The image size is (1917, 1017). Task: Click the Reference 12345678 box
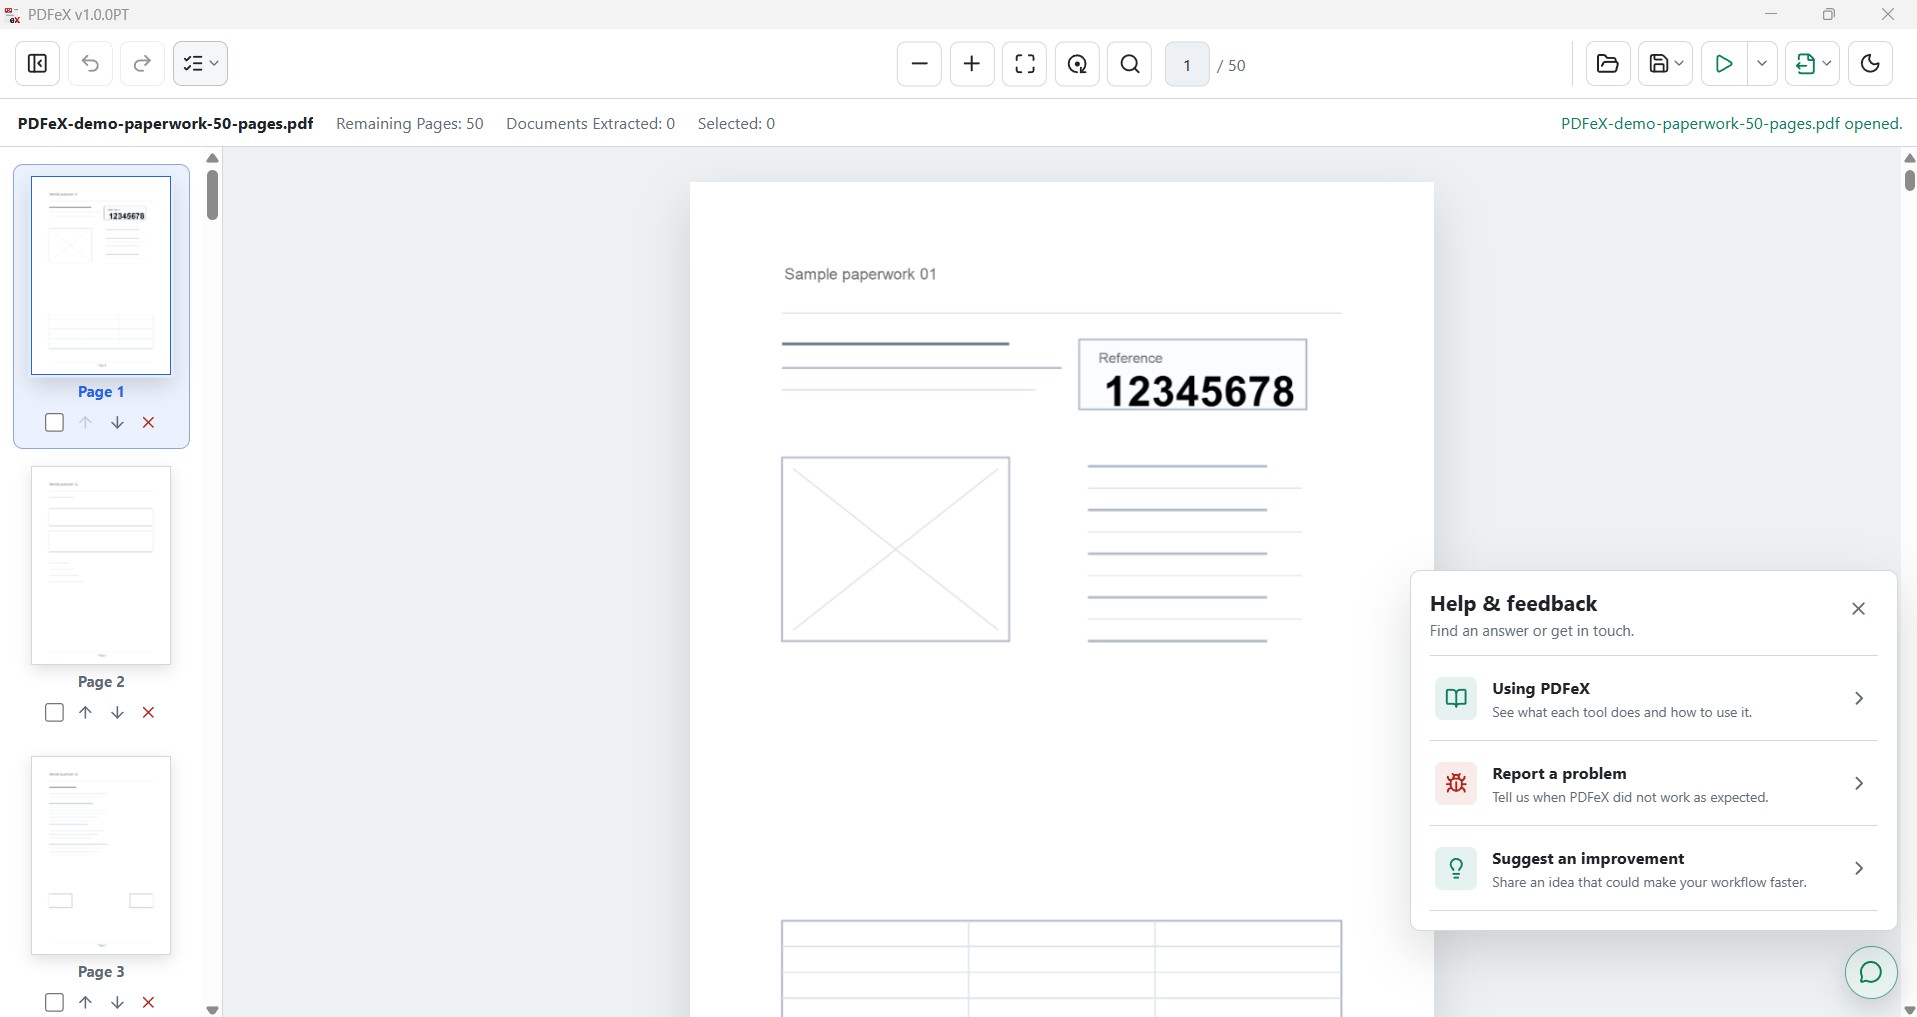click(x=1192, y=375)
